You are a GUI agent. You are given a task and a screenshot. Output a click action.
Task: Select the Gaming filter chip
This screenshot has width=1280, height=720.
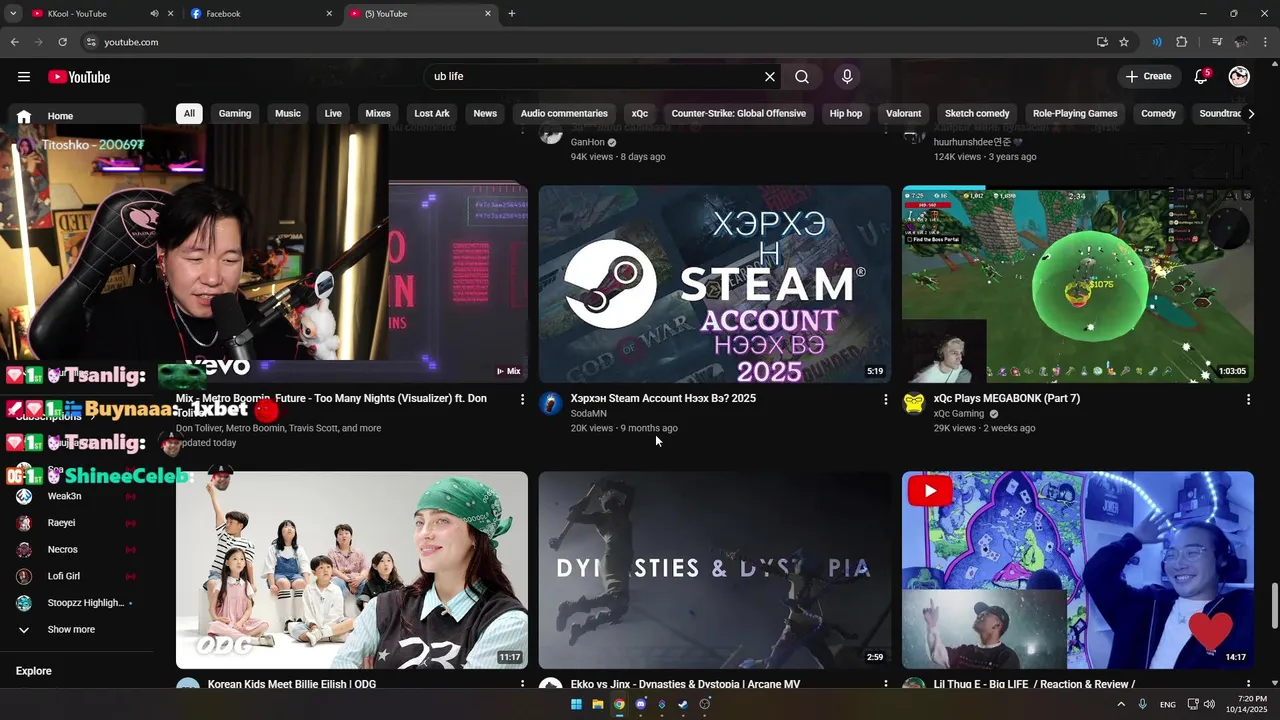point(235,113)
